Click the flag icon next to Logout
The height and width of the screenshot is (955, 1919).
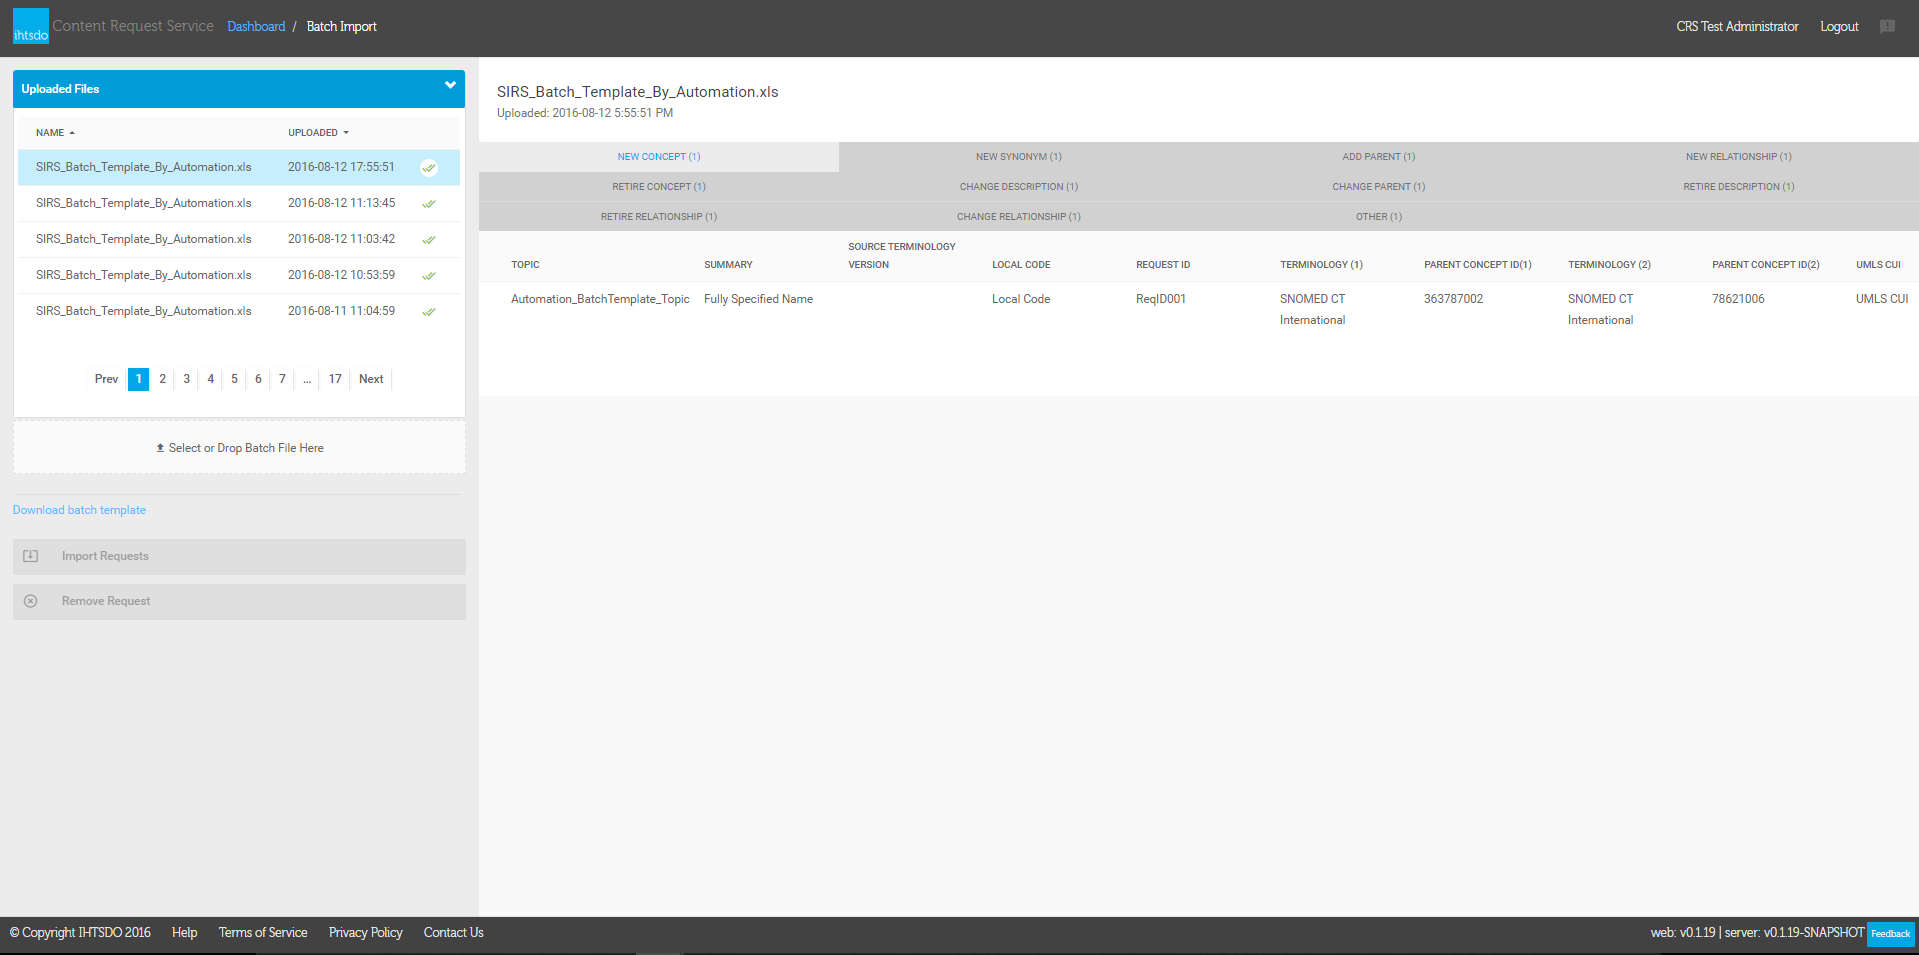click(x=1887, y=27)
